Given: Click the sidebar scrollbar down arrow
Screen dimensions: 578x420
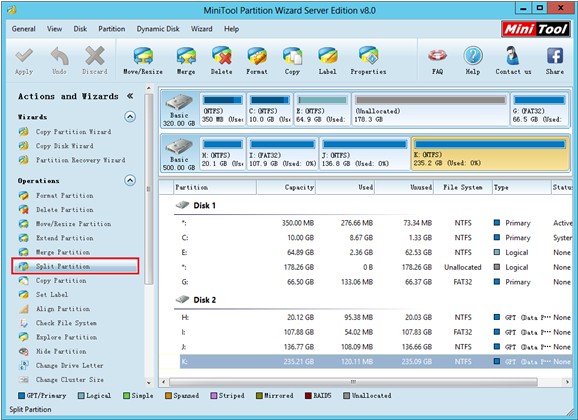Looking at the screenshot, I should coord(149,382).
